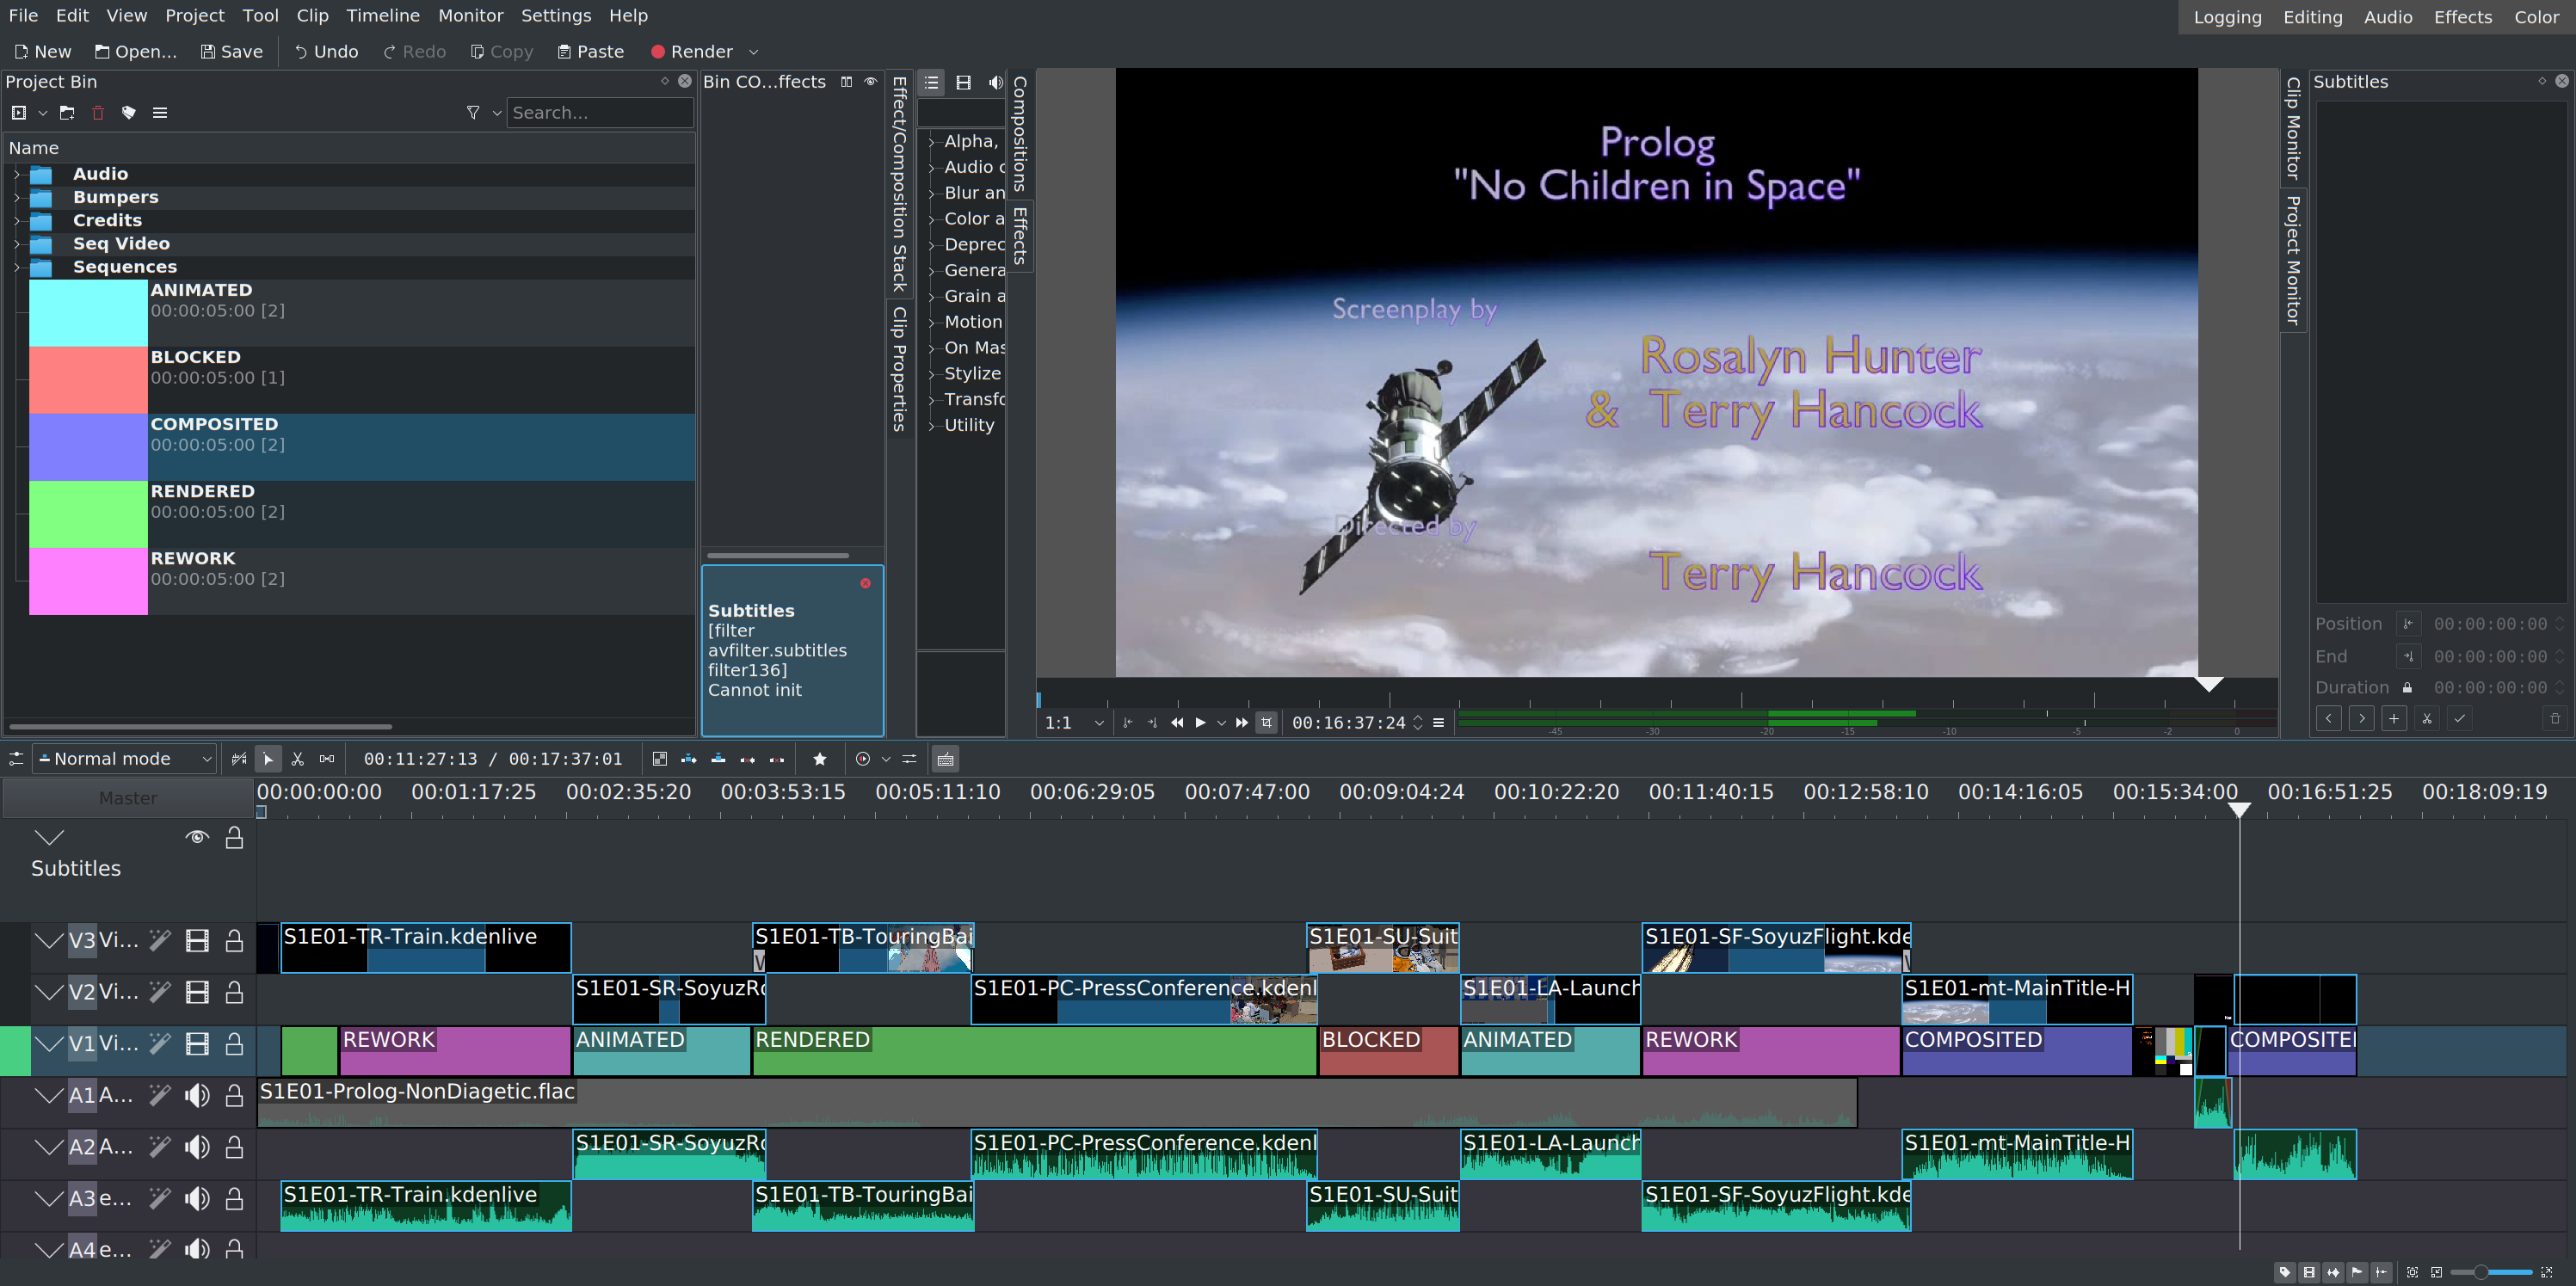Mute the A1 audio track
This screenshot has width=2576, height=1286.
click(197, 1096)
